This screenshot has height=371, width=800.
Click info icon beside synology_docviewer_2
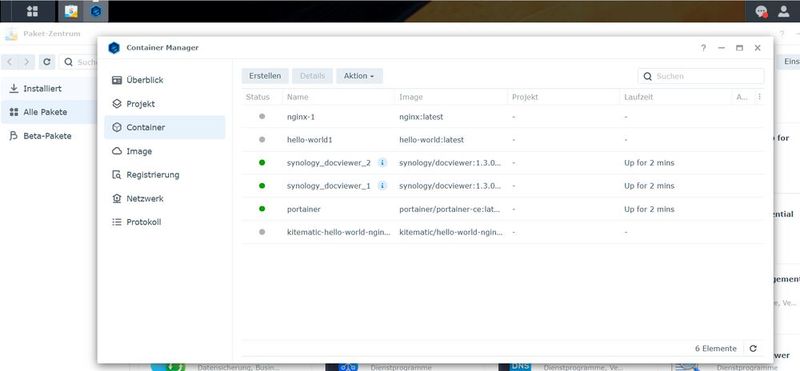(x=382, y=163)
